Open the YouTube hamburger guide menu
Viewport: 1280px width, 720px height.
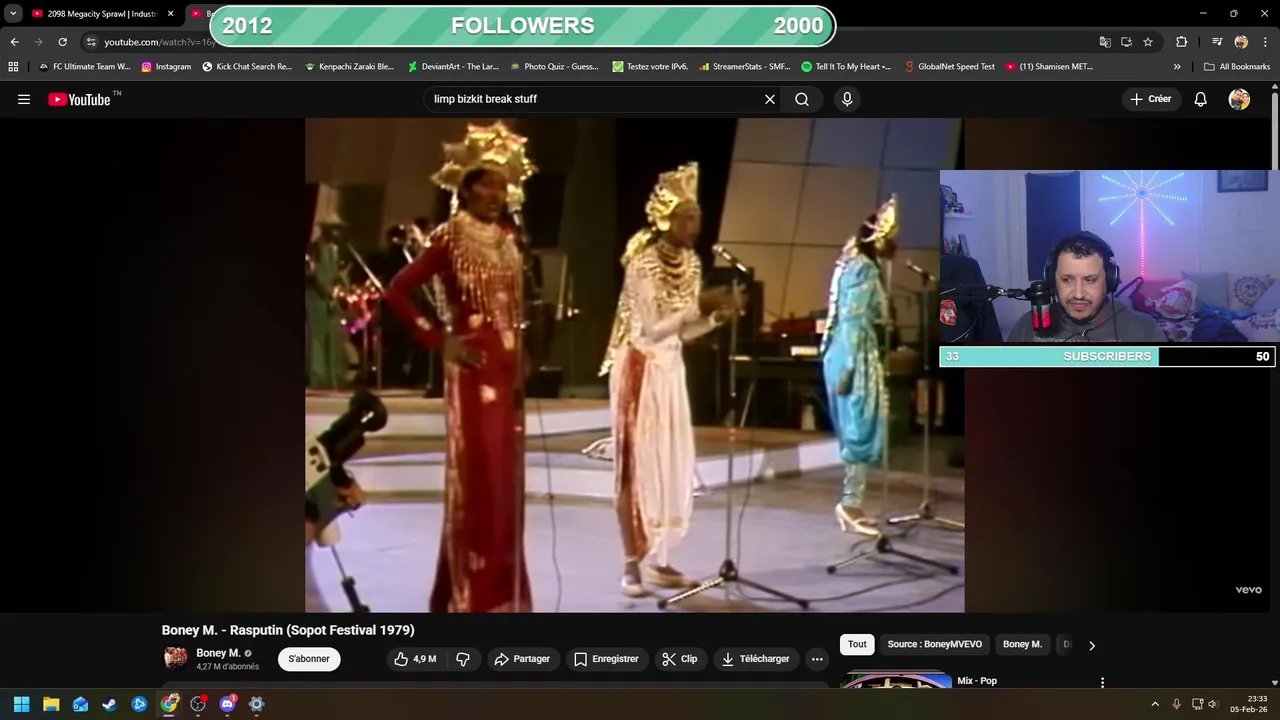24,99
